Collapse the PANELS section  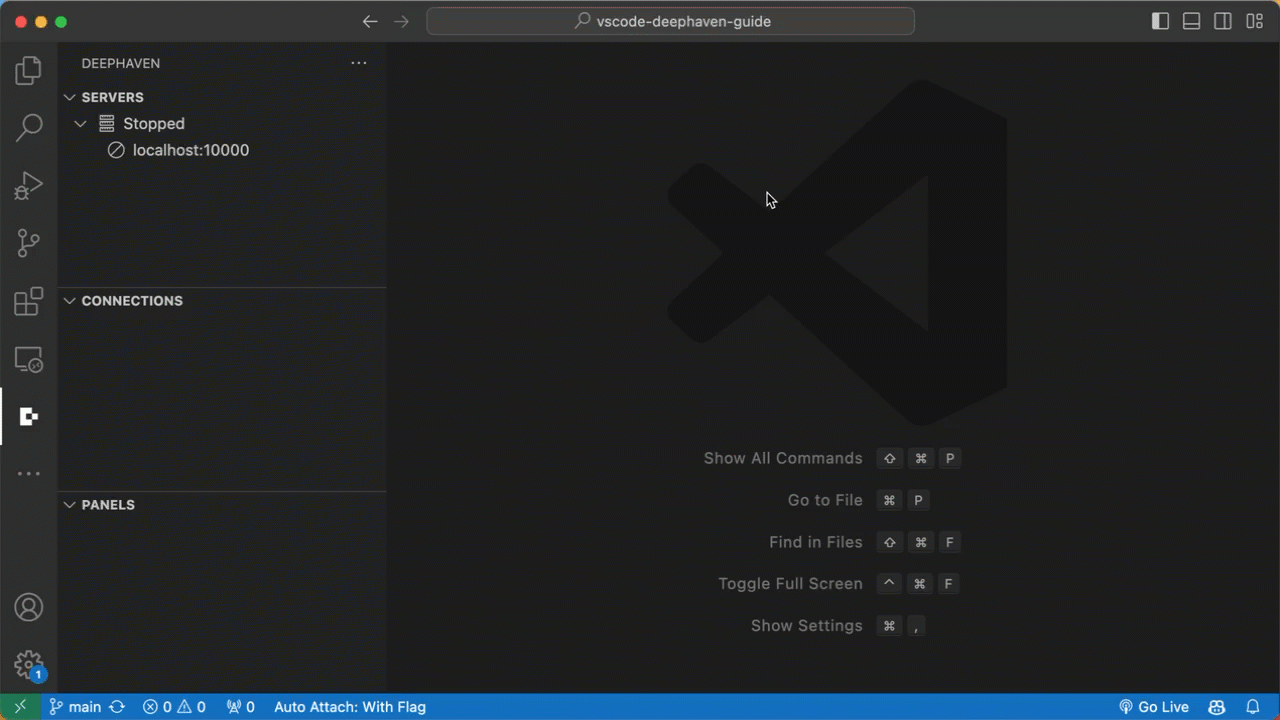pos(107,505)
